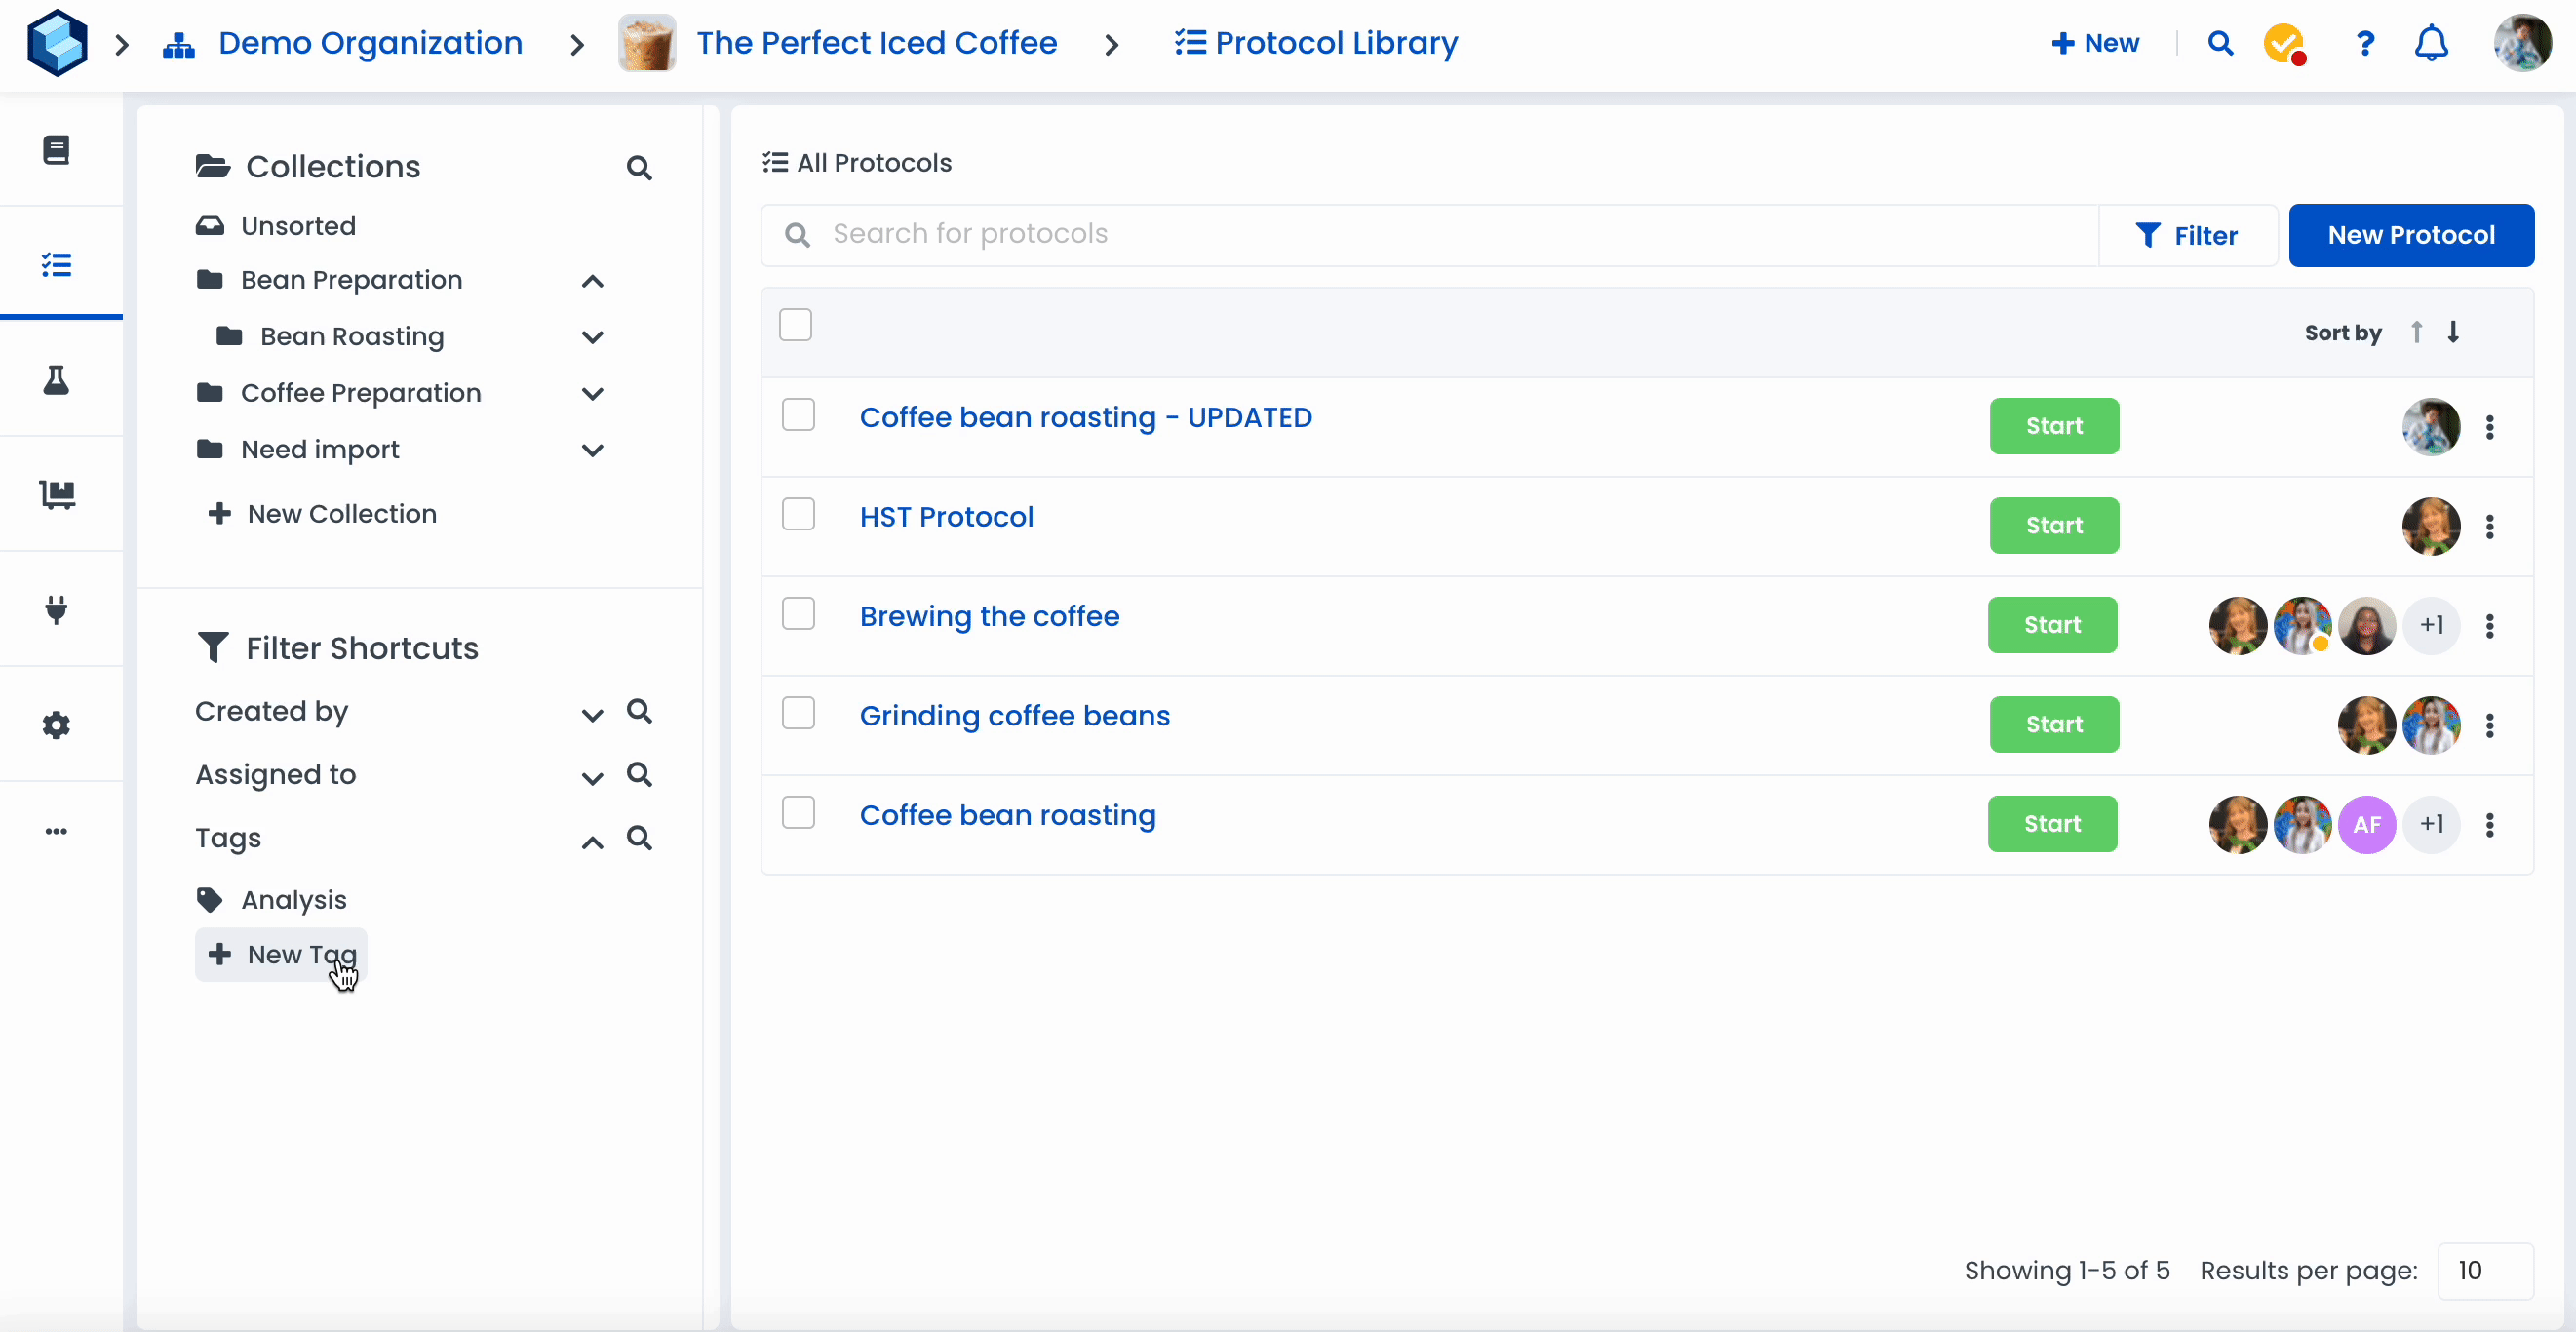The width and height of the screenshot is (2576, 1332).
Task: Click the New Protocol button
Action: (x=2411, y=235)
